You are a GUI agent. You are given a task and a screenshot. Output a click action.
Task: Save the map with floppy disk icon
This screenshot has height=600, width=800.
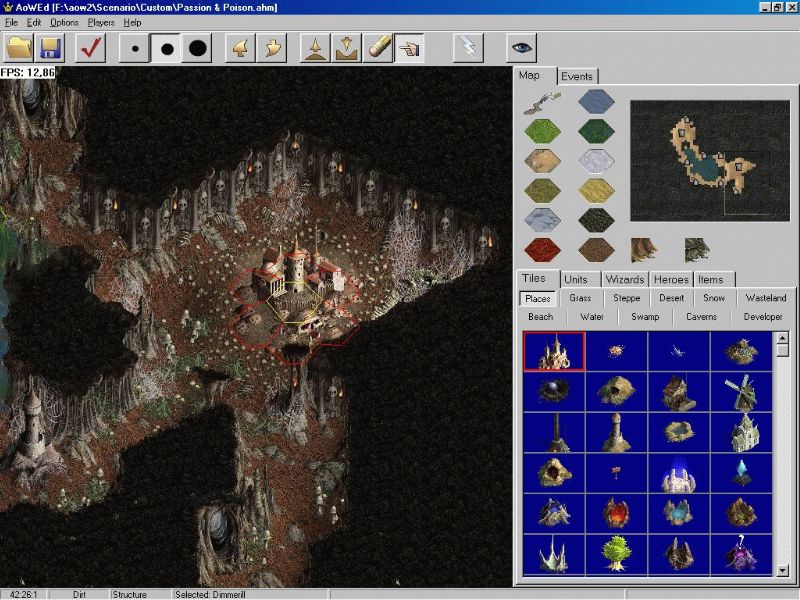51,48
